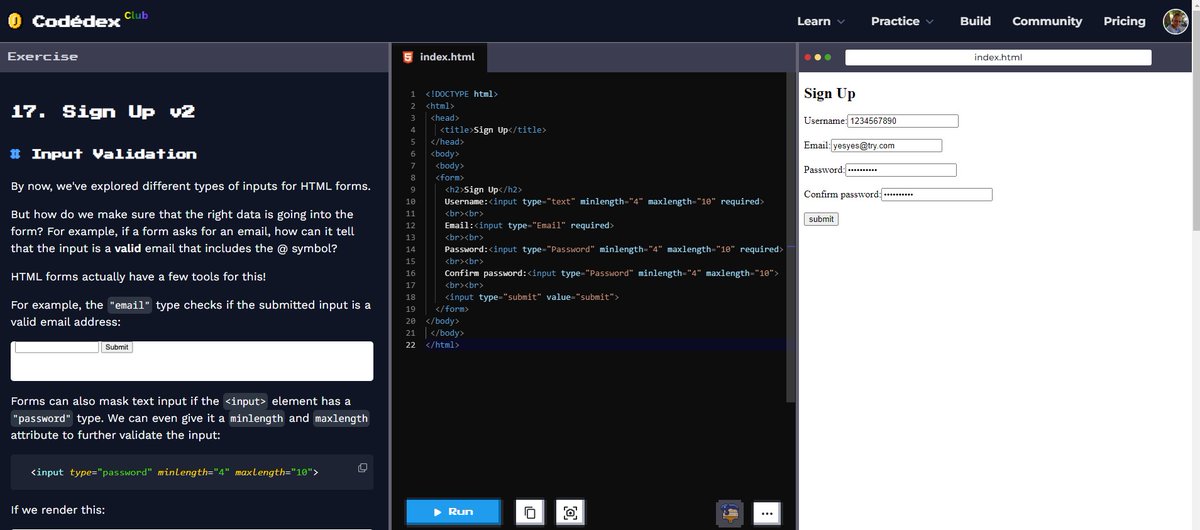Click the inline "email" code term
This screenshot has width=1200, height=530.
(x=130, y=306)
